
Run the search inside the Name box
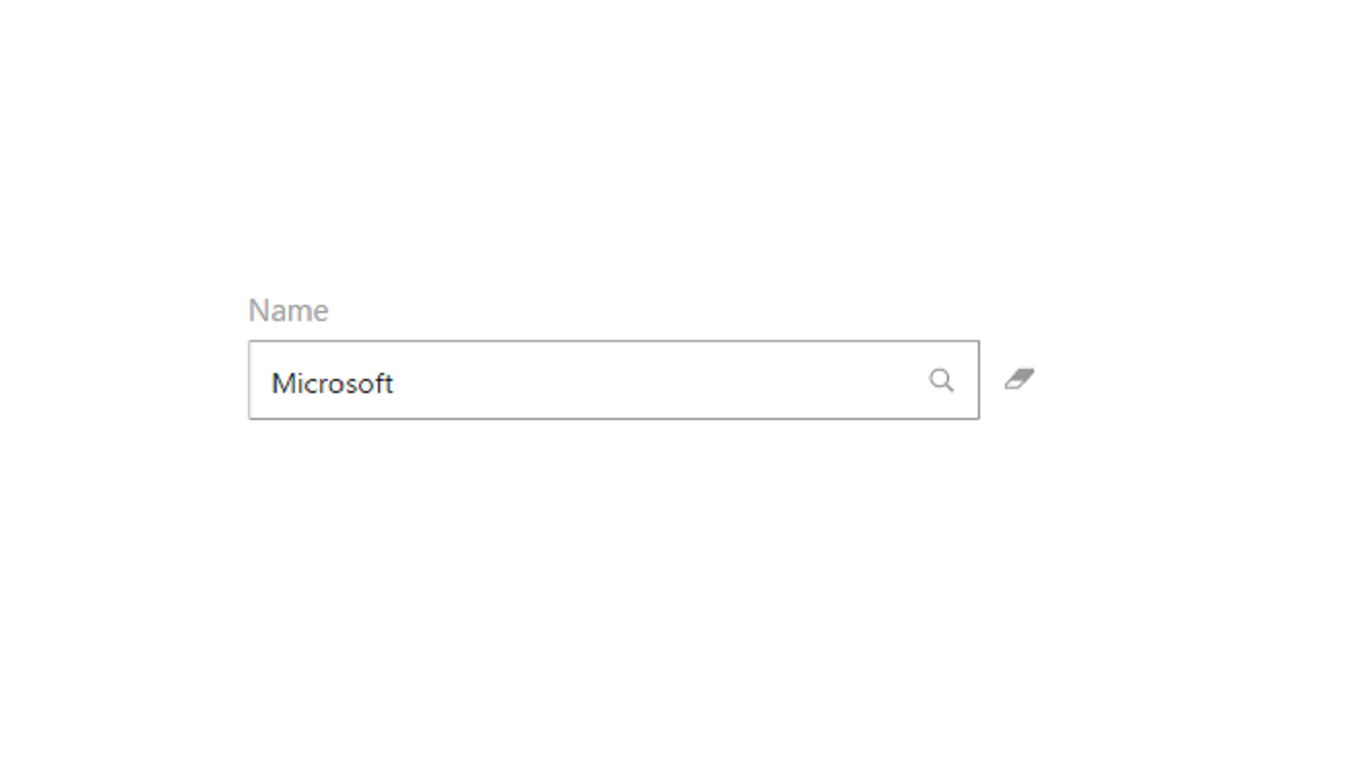point(941,380)
